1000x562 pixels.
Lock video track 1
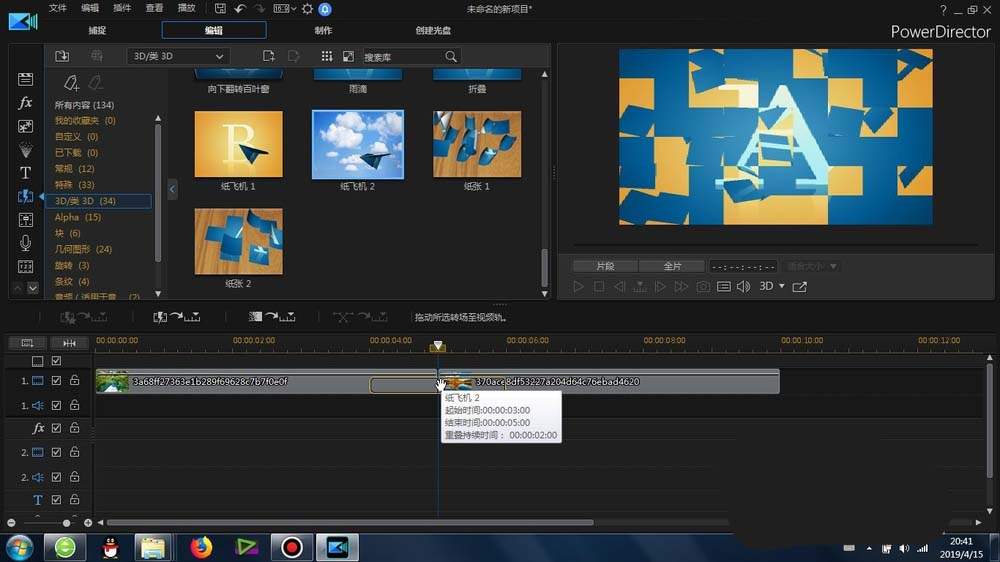75,380
